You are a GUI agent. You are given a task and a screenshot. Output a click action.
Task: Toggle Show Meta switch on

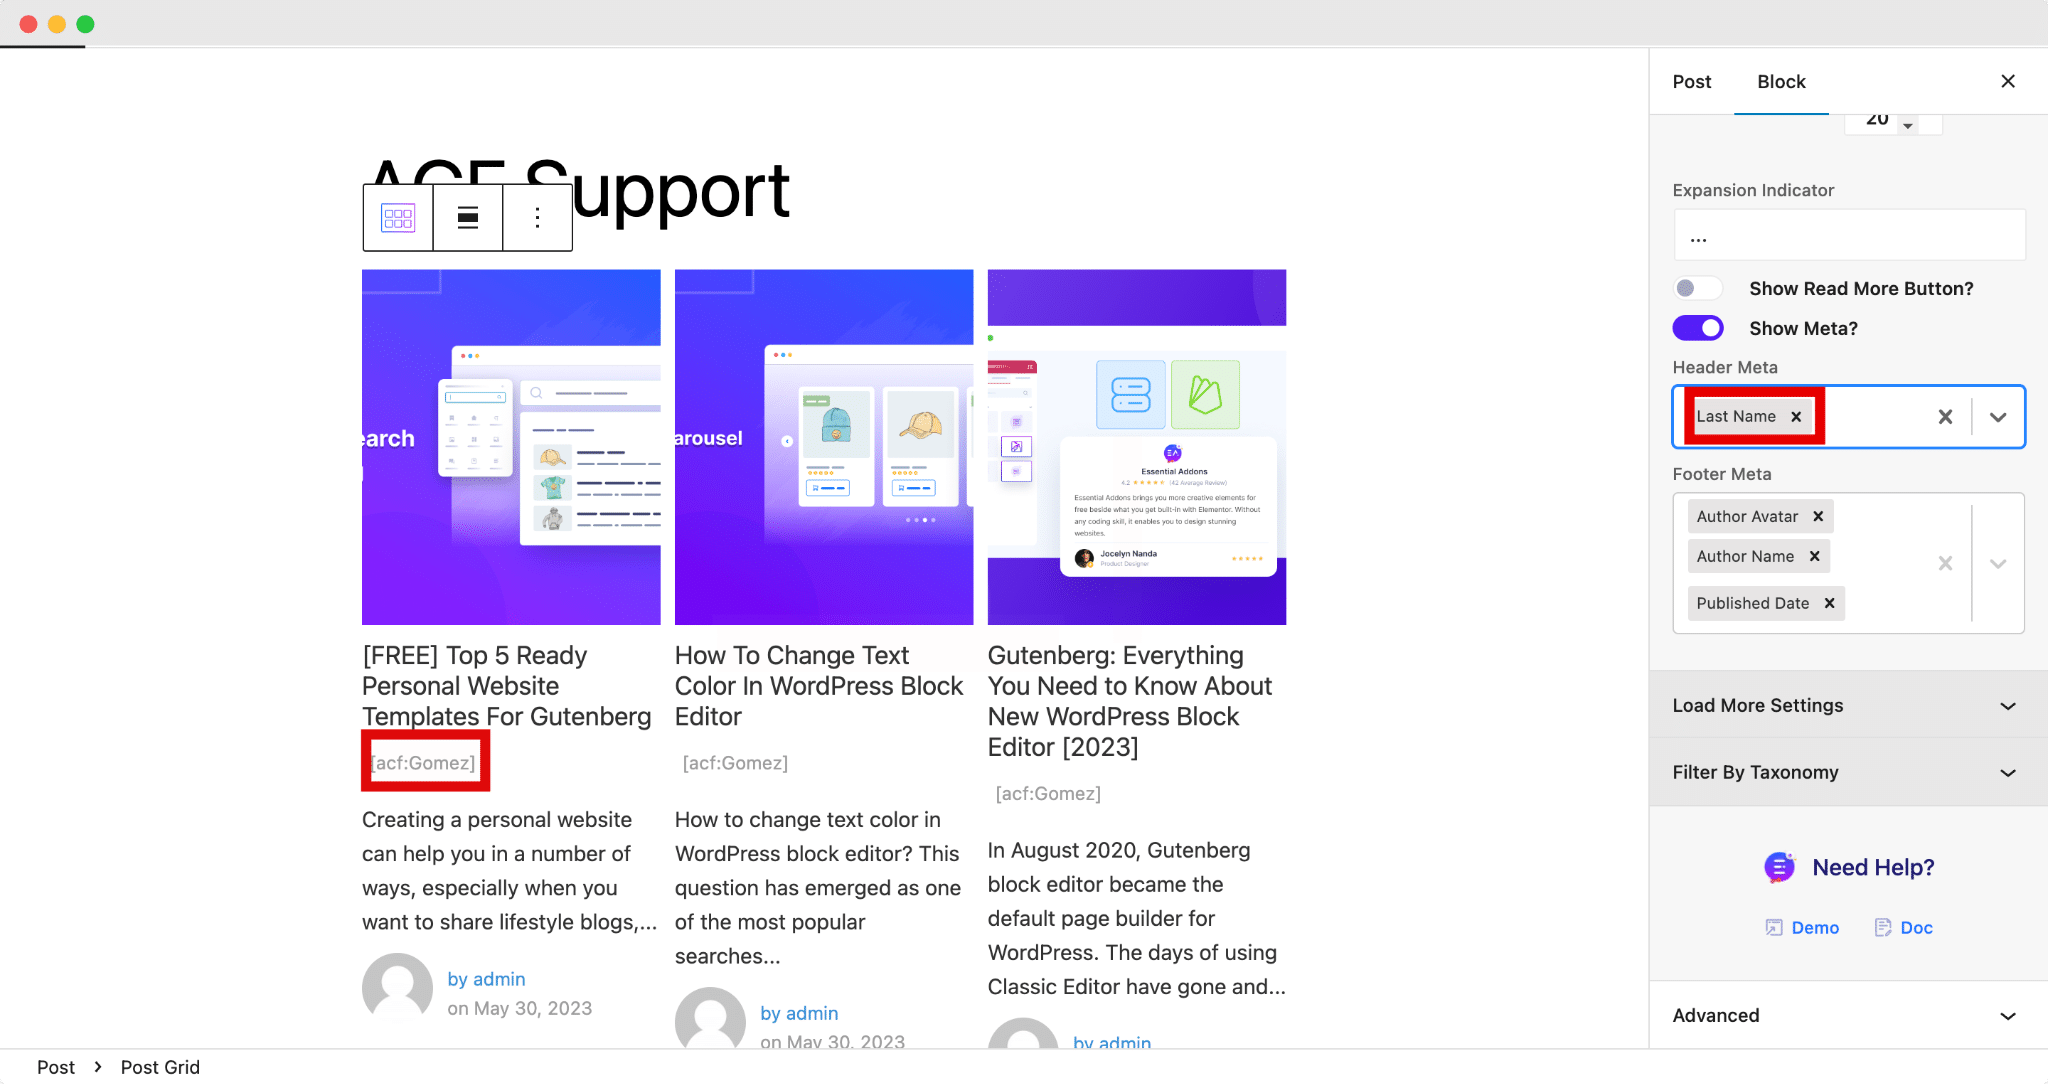(1699, 327)
